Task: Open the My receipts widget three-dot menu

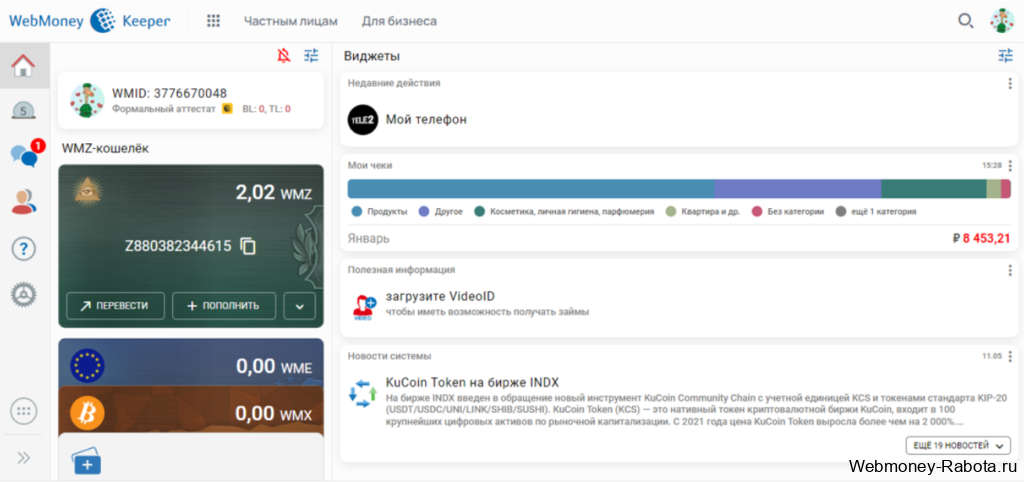Action: [1010, 166]
